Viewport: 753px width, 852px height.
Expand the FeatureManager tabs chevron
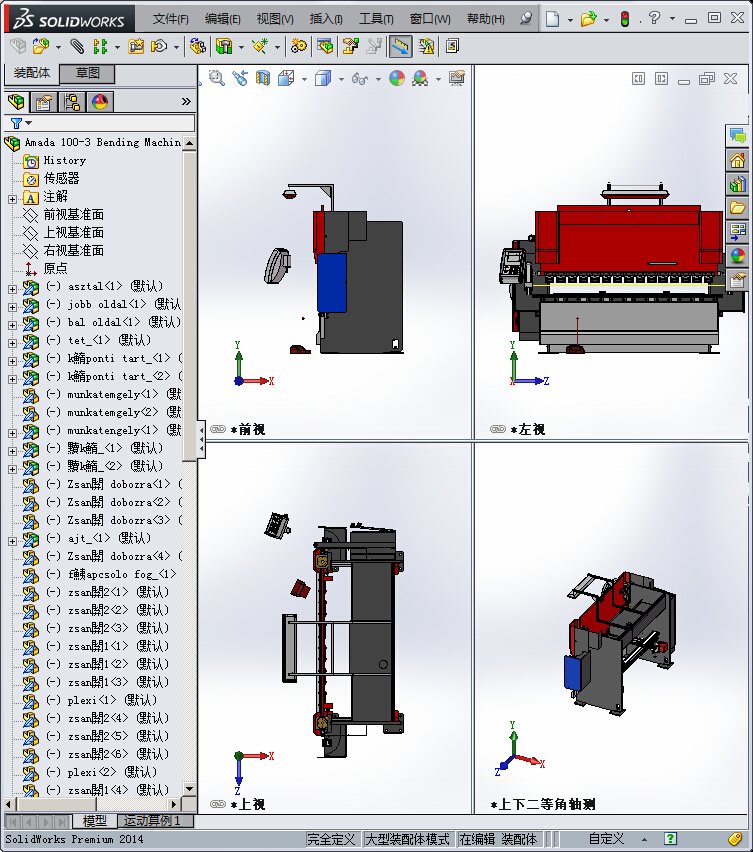(186, 102)
